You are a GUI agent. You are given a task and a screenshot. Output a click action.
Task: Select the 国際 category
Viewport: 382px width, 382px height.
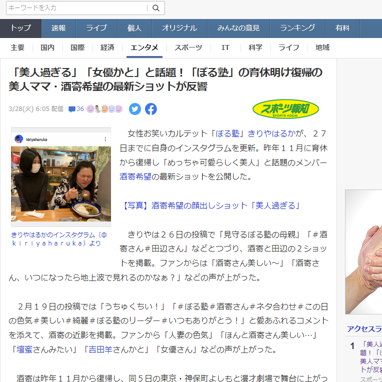point(77,48)
